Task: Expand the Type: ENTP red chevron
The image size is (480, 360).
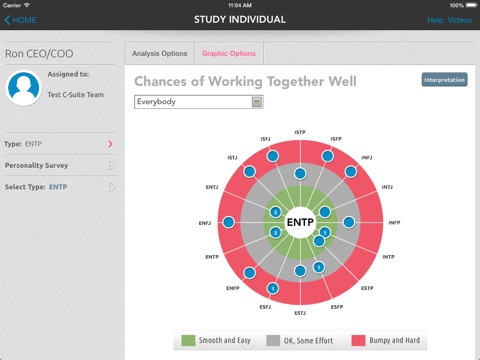Action: coord(110,144)
